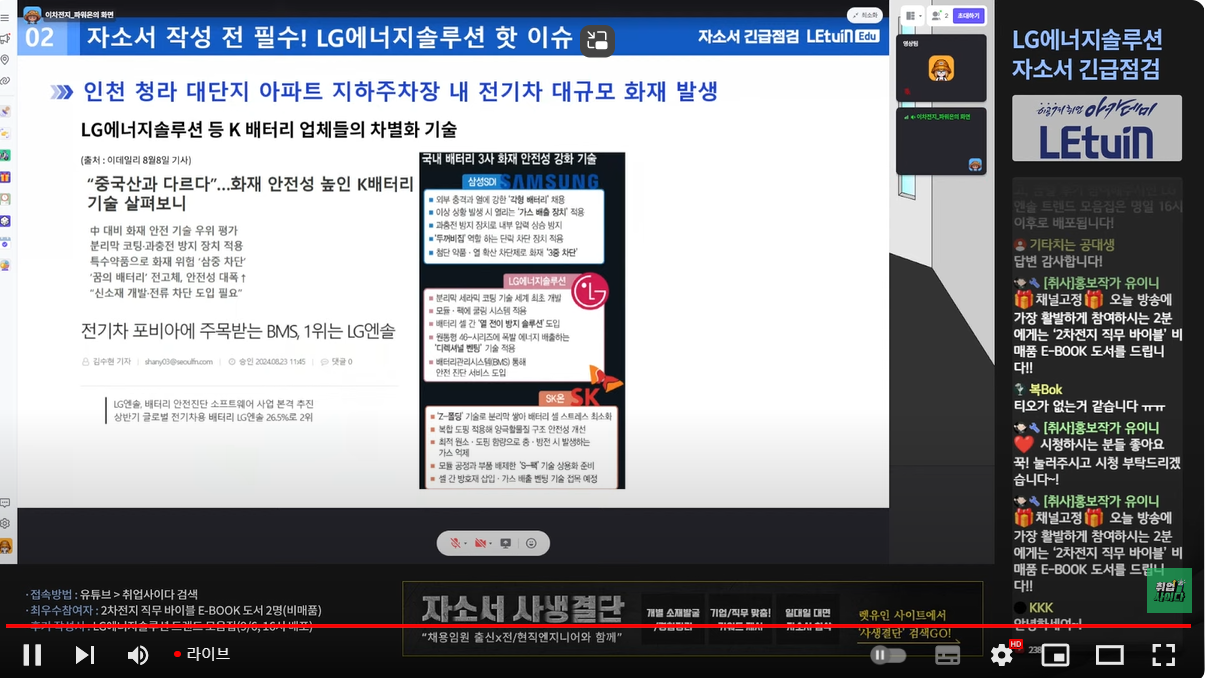The width and height of the screenshot is (1205, 678).
Task: Mute the video volume
Action: [x=138, y=655]
